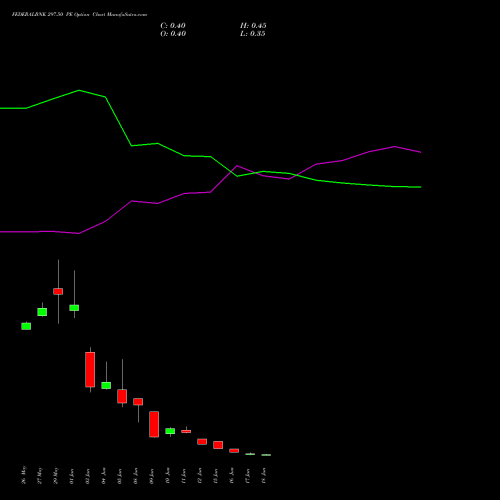The width and height of the screenshot is (500, 500).
Task: Click the 18 Jun date label
Action: tap(264, 476)
